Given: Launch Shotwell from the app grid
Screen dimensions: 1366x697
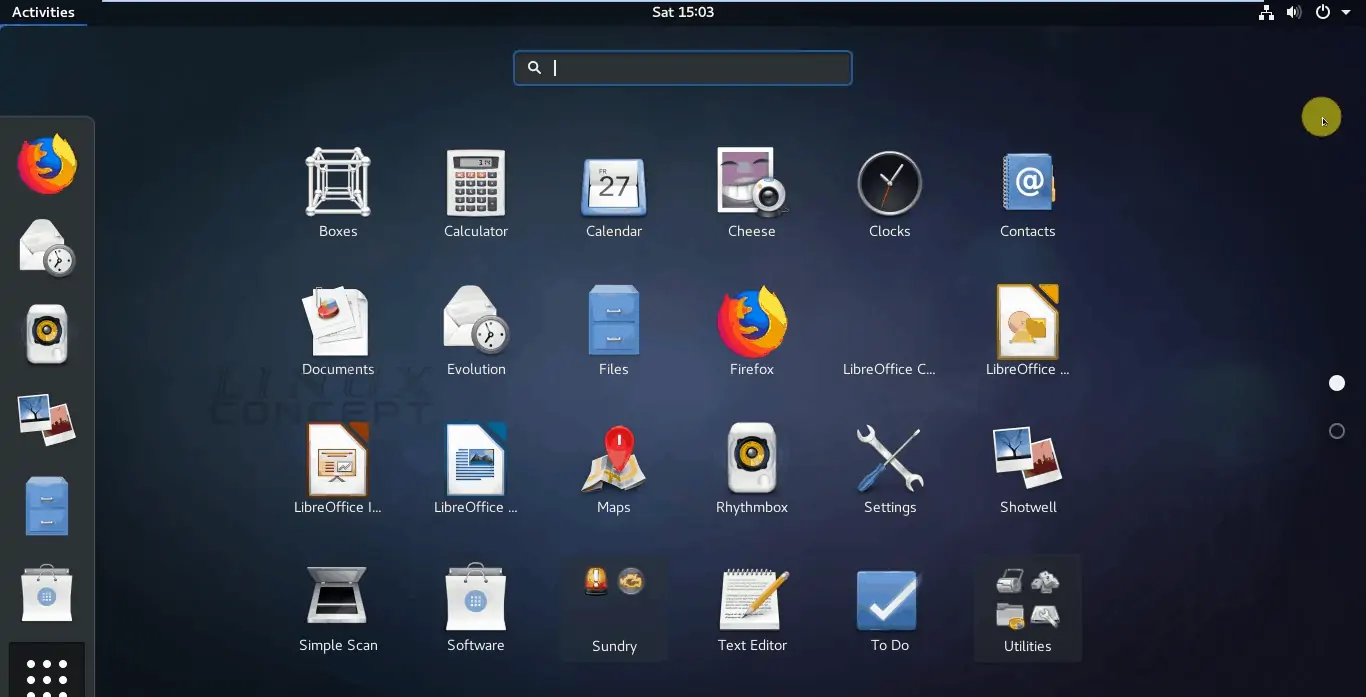Looking at the screenshot, I should coord(1028,469).
